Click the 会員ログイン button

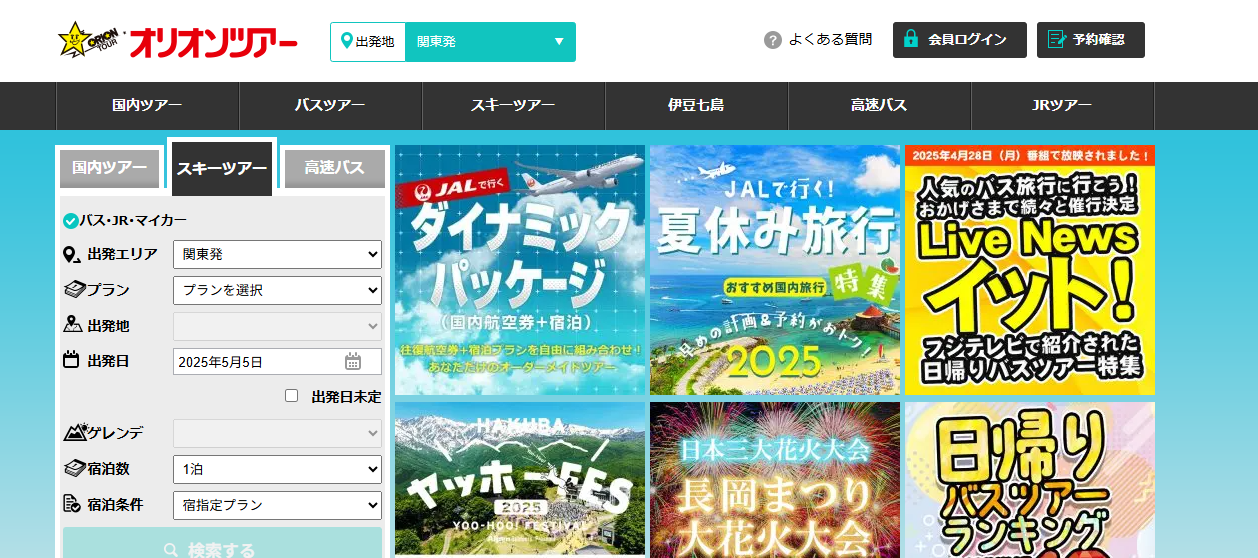pyautogui.click(x=959, y=40)
